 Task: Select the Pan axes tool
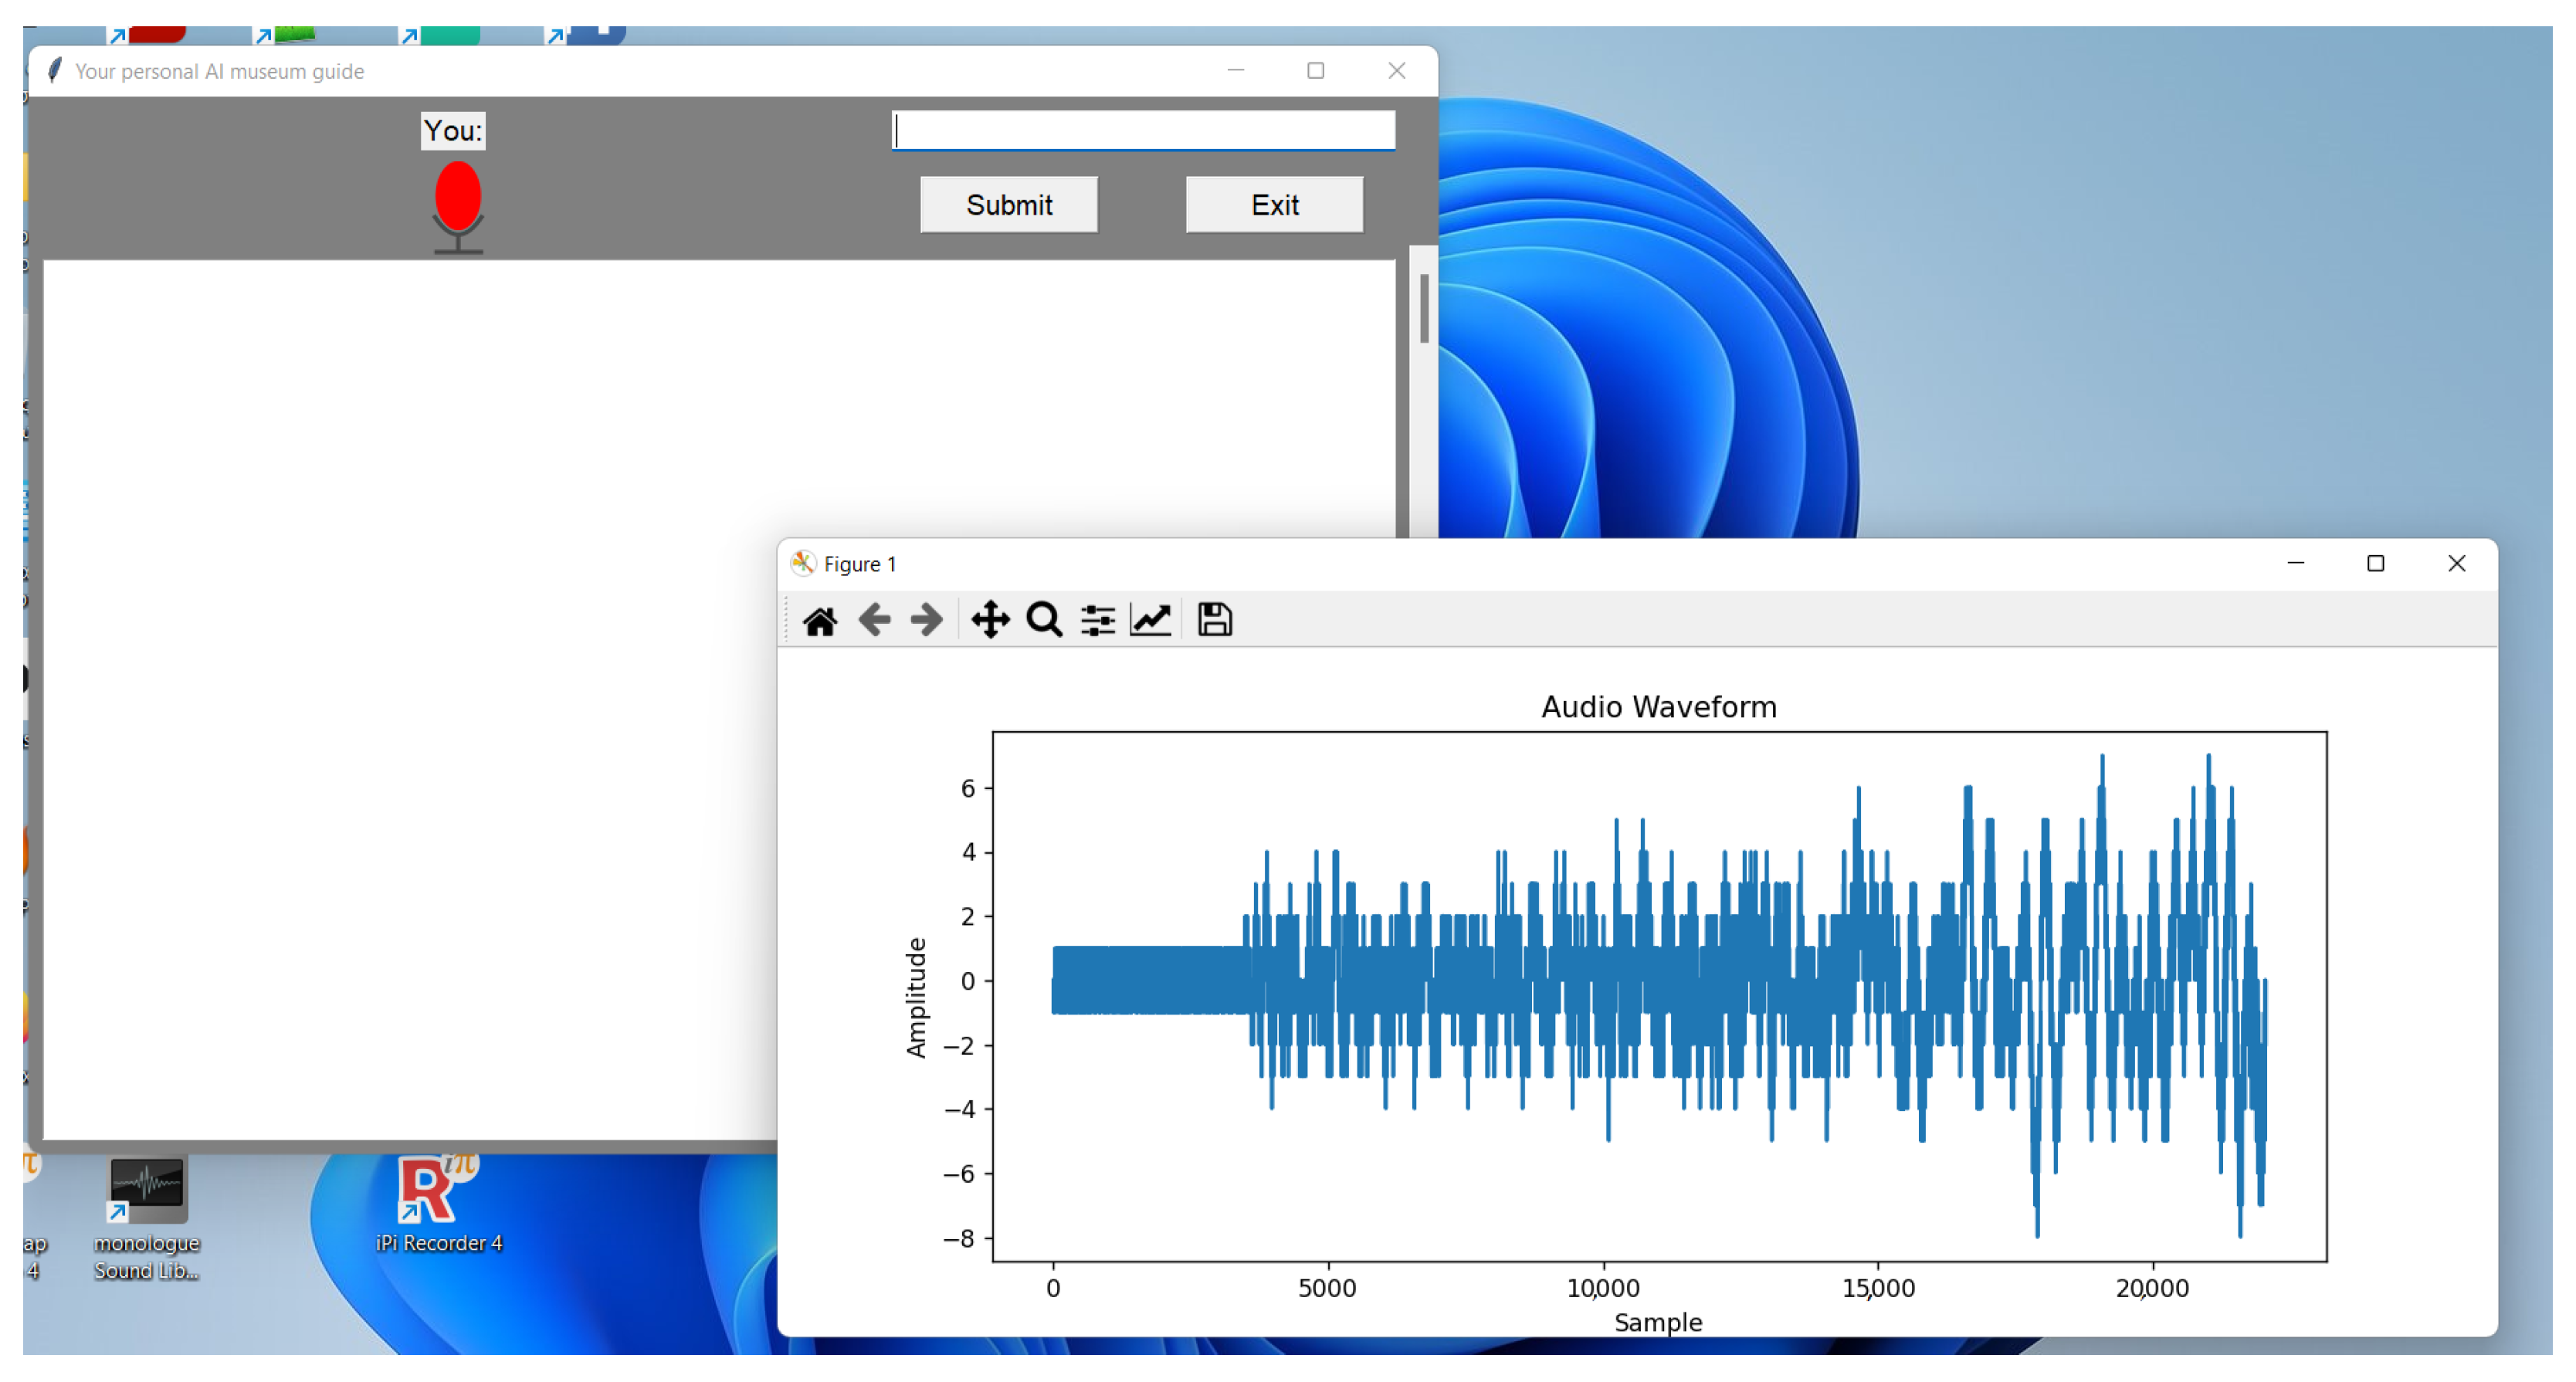(x=990, y=620)
